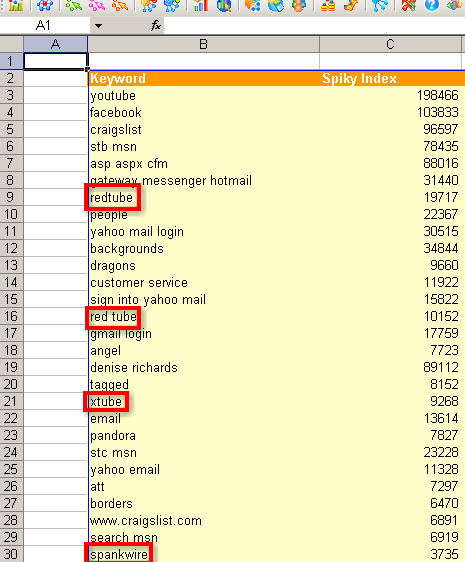This screenshot has height=562, width=465.
Task: Click the blue branching network toolbar icon
Action: [380, 5]
